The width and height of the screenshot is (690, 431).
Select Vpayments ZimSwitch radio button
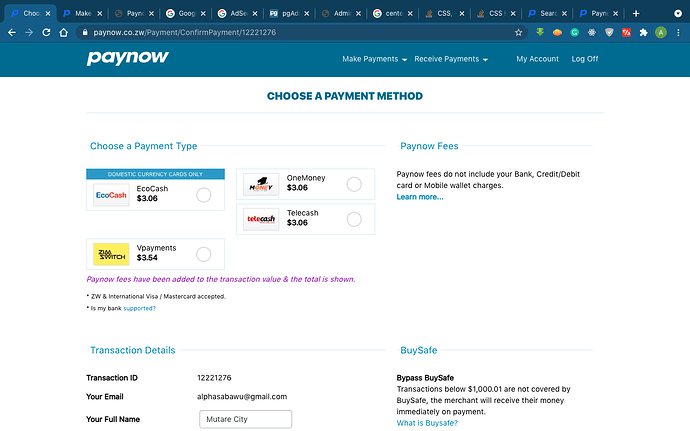click(204, 254)
